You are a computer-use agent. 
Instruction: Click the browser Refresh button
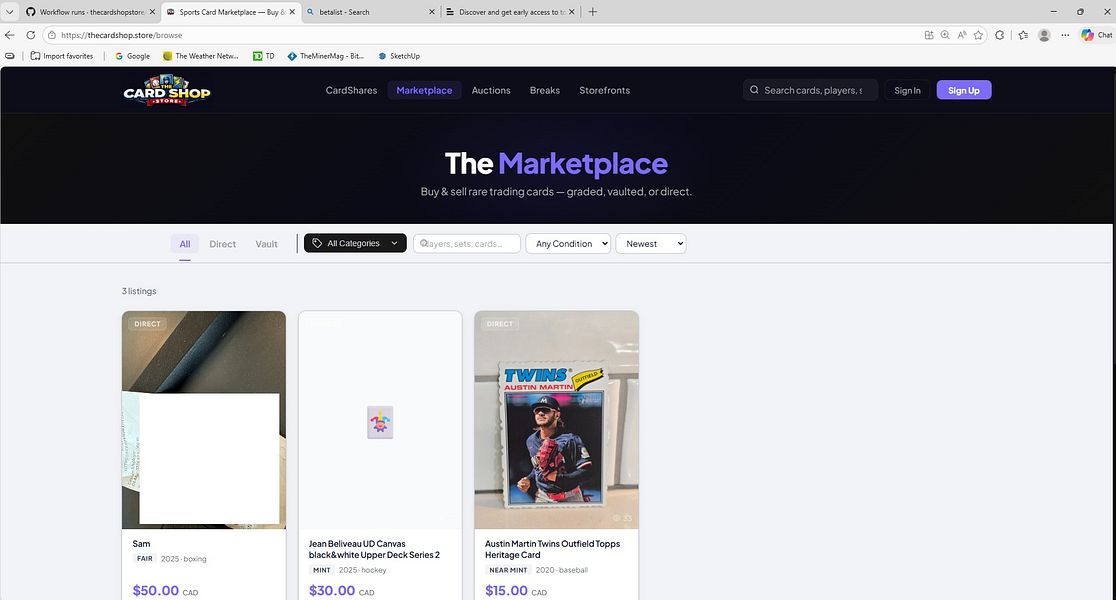[31, 35]
